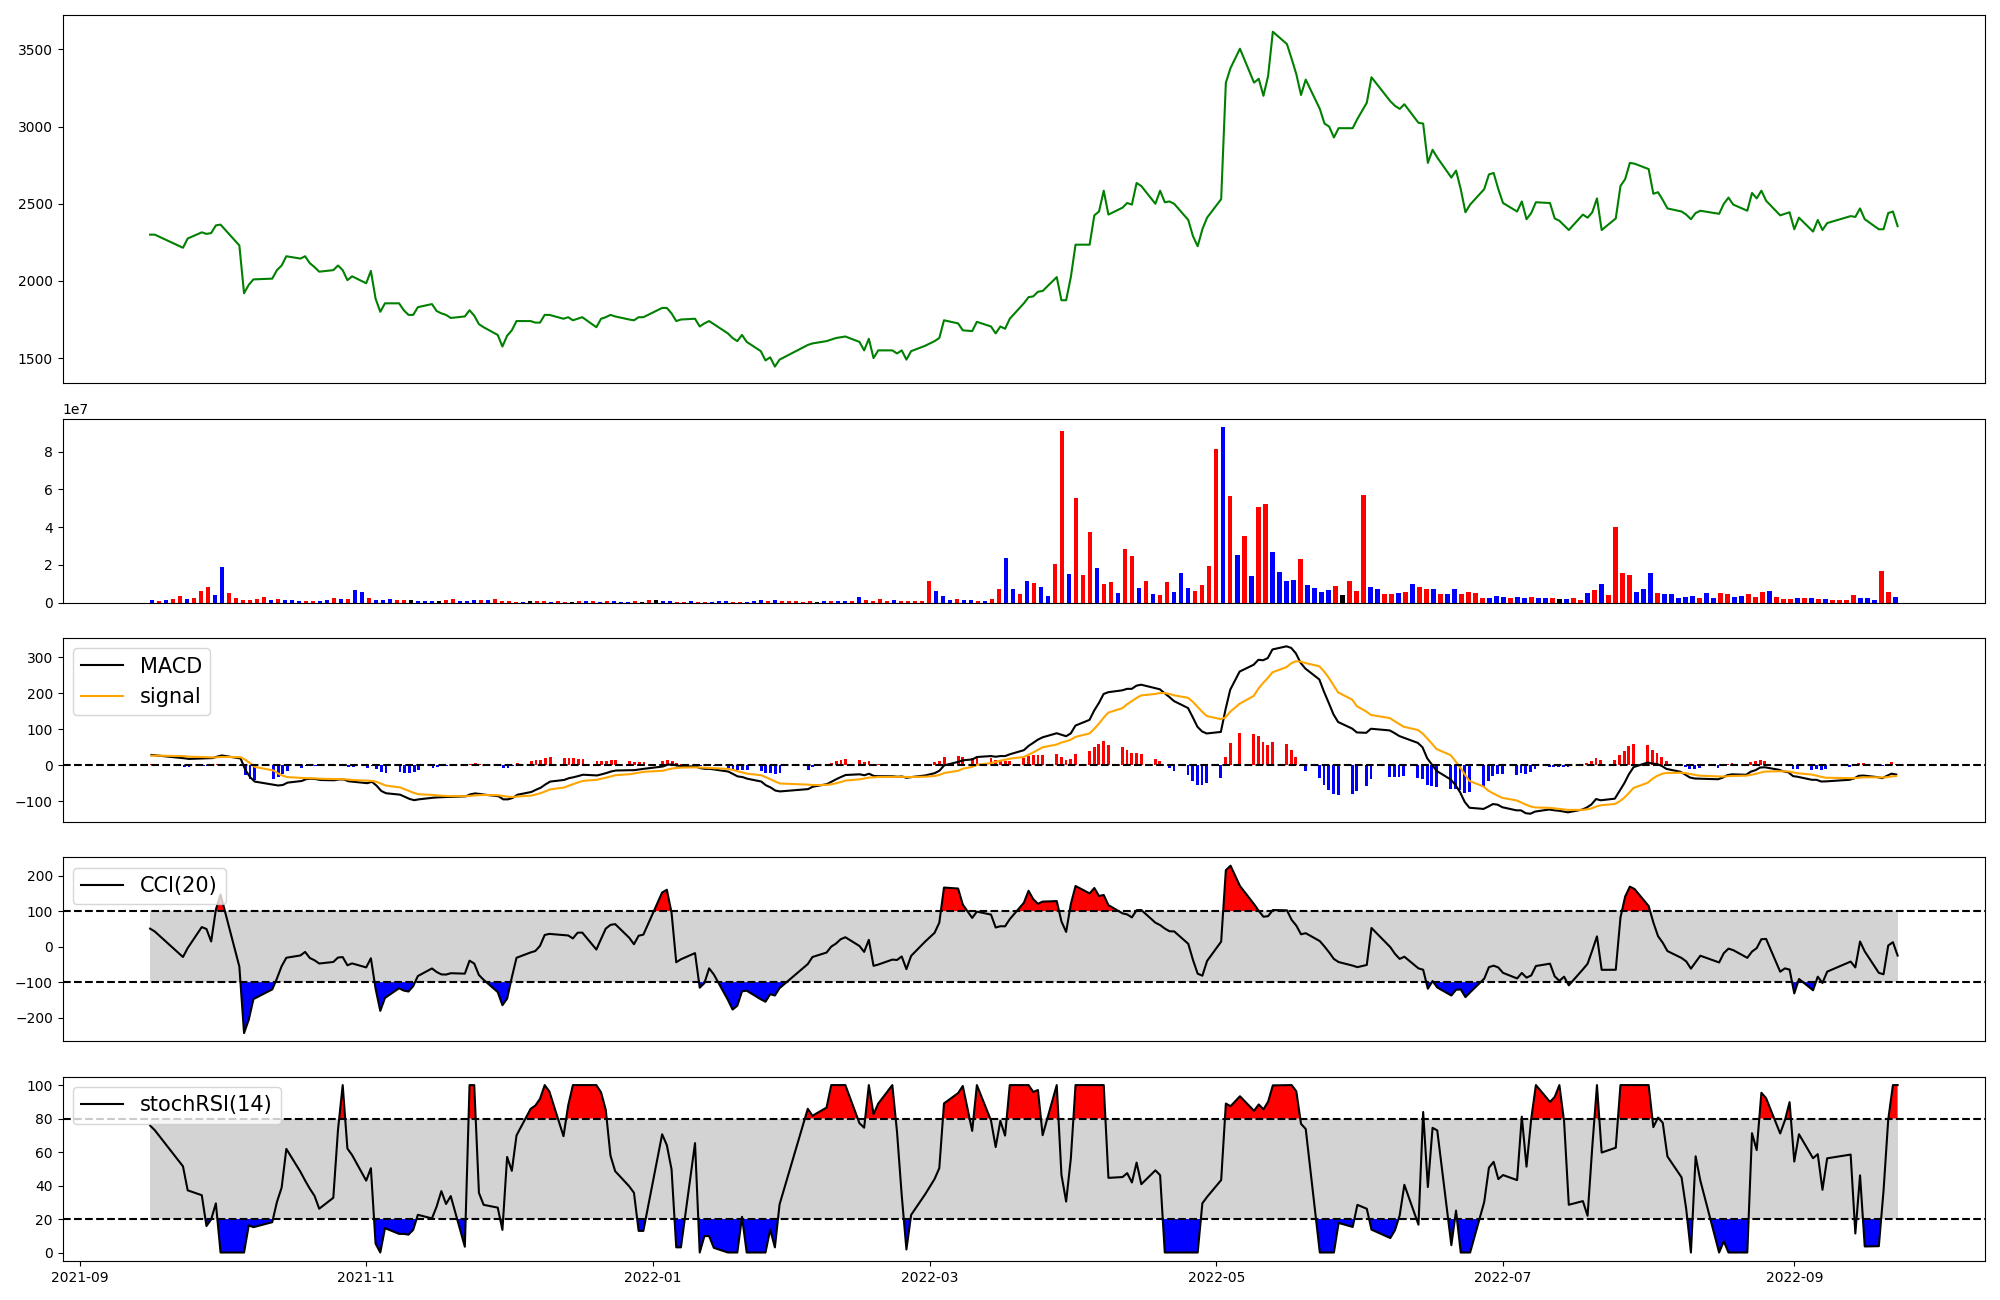This screenshot has height=1300, width=2000.
Task: Click the -200 tick on CCI axis
Action: (x=35, y=1019)
